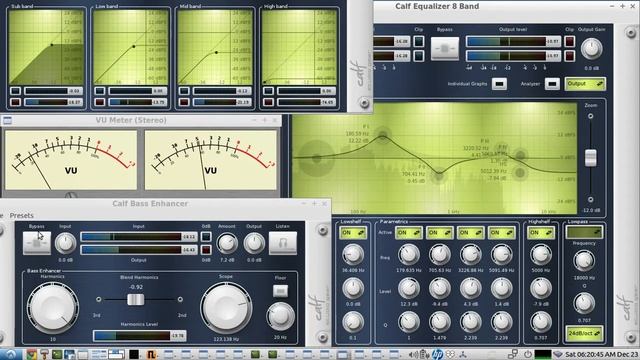
Task: Open the third Parametrics Active ON dropdown
Action: (470, 233)
